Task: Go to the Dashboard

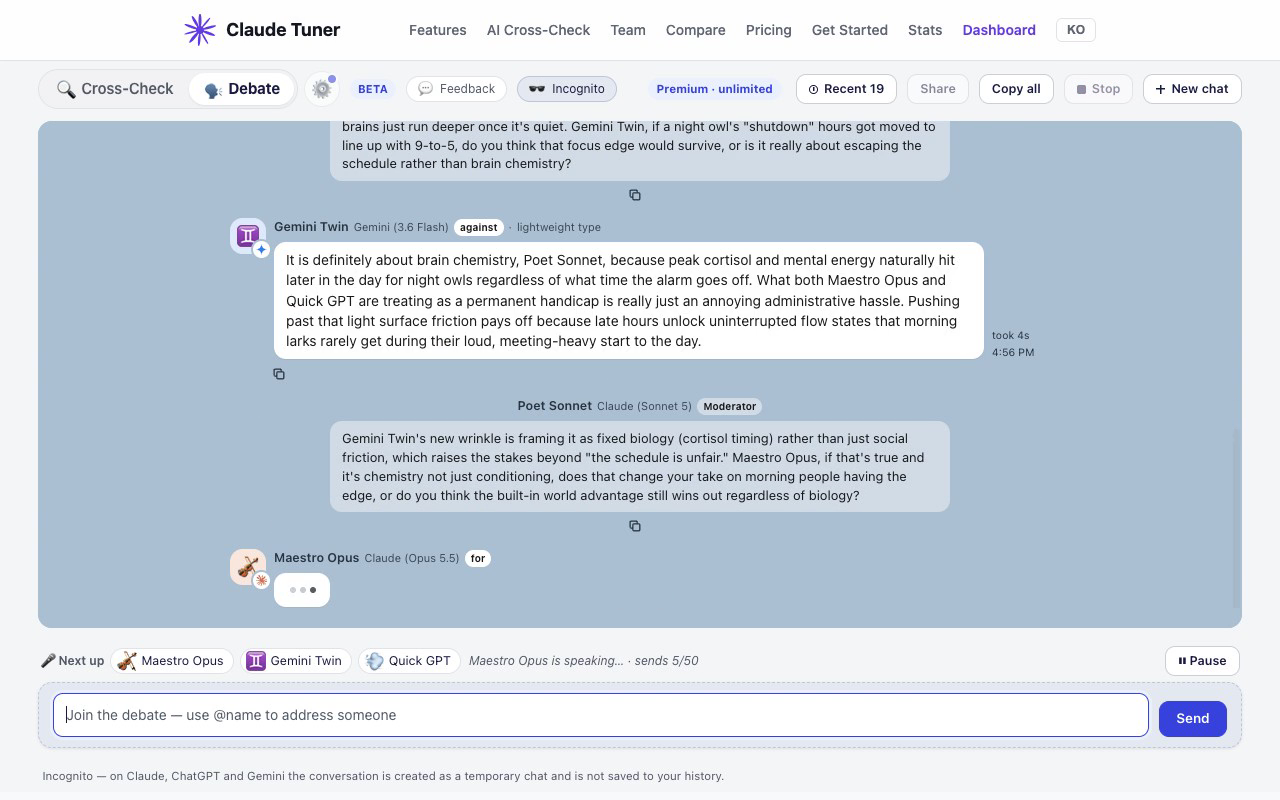Action: [x=999, y=30]
